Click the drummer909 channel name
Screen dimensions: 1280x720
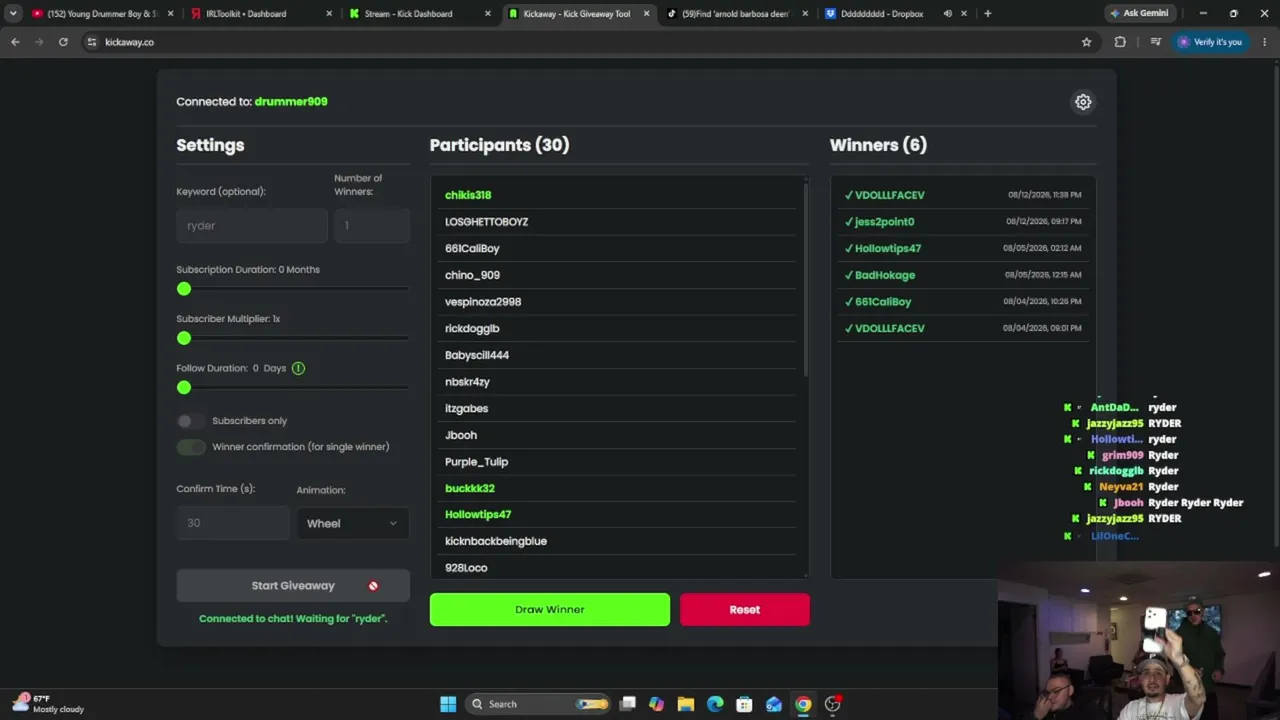click(x=291, y=101)
